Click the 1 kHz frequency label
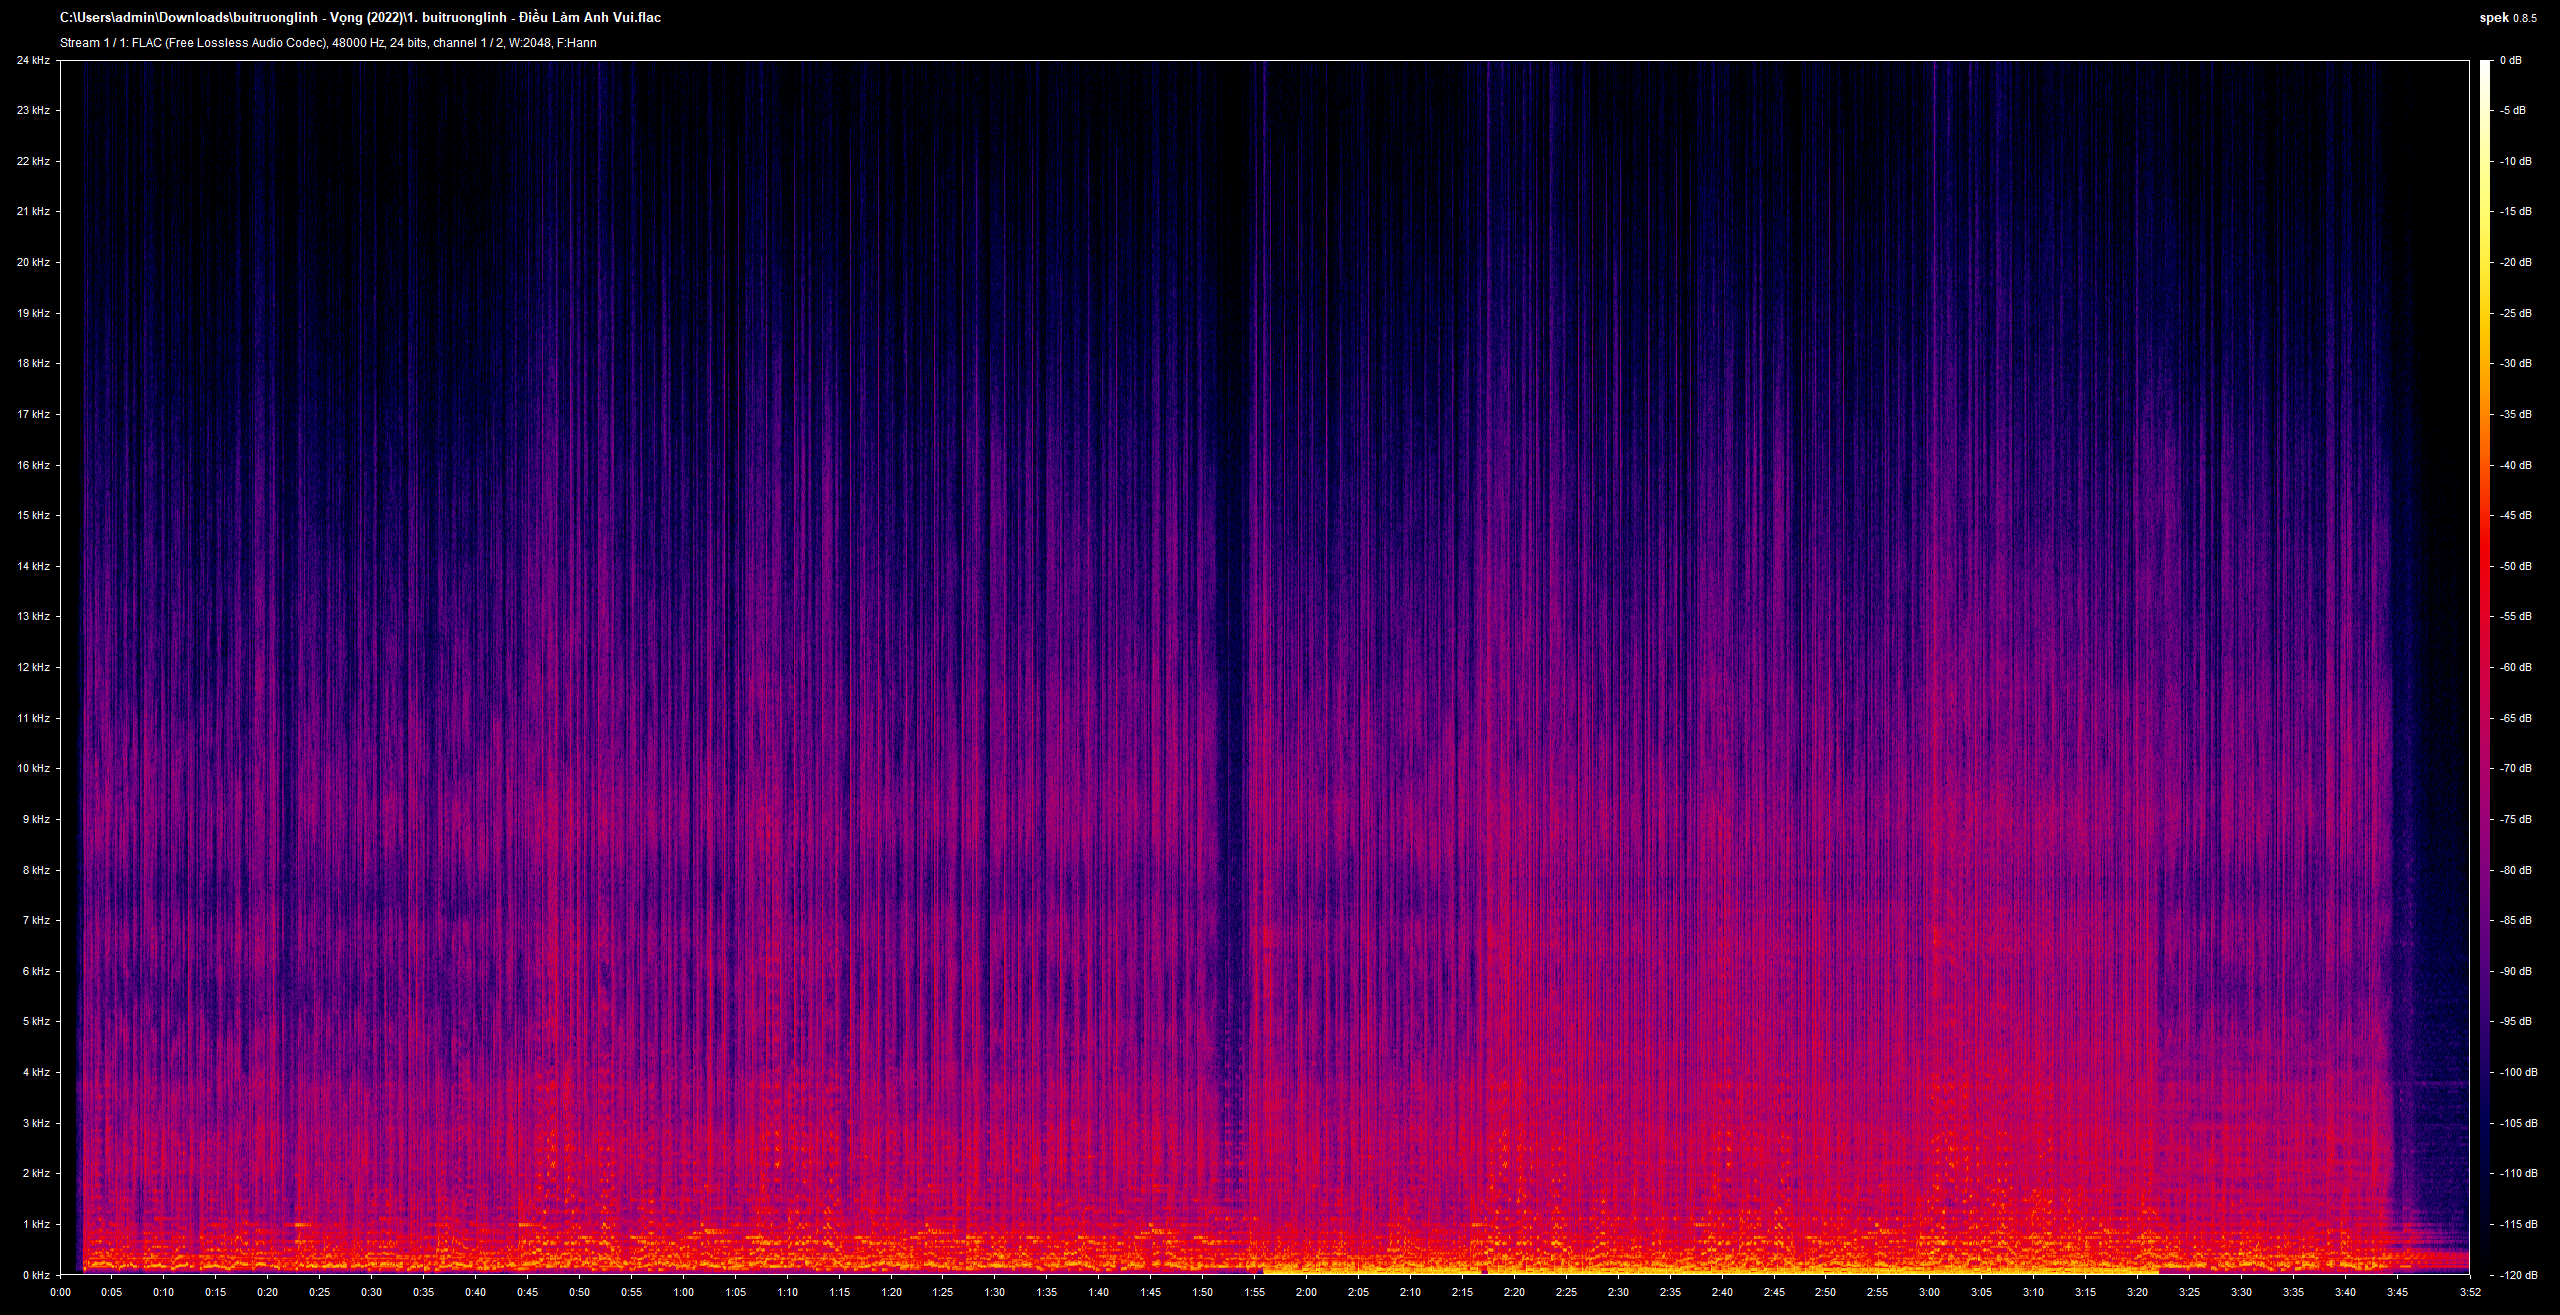Viewport: 2560px width, 1315px height. 35,1224
